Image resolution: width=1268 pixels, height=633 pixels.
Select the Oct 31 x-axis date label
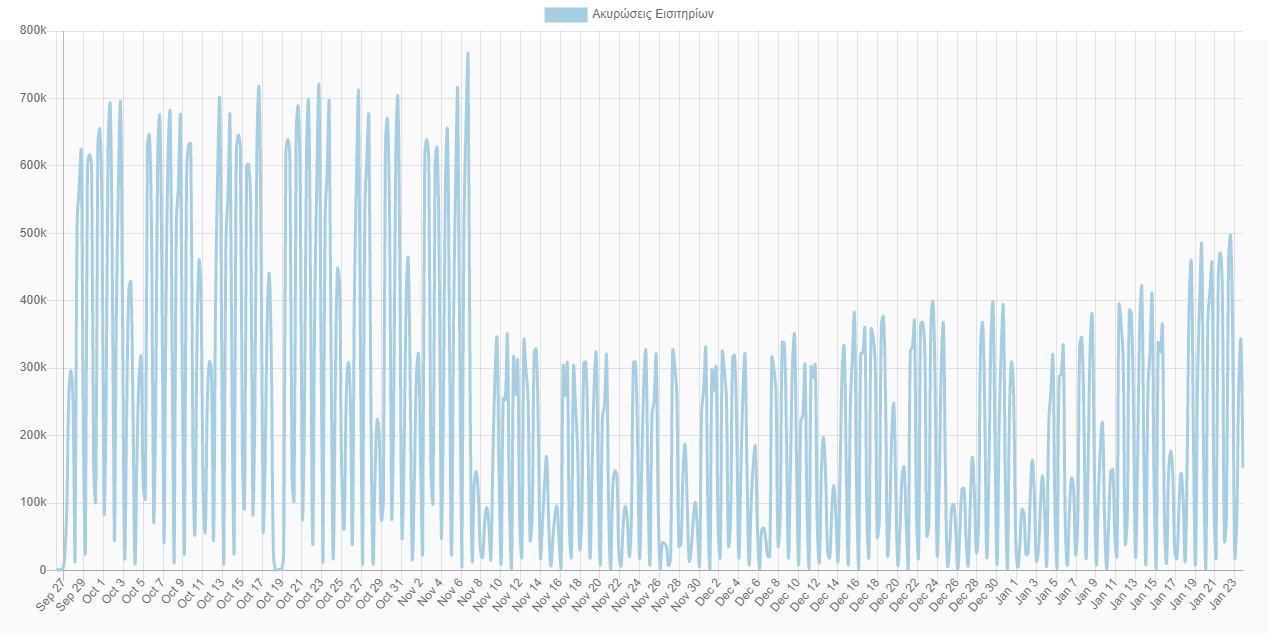coord(387,593)
